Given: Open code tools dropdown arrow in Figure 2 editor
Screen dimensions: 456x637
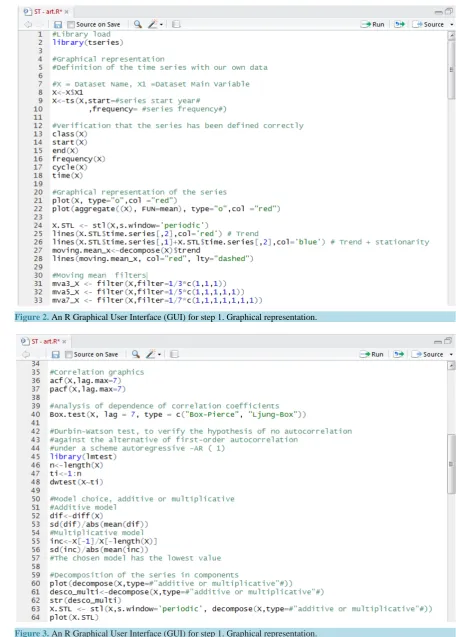Looking at the screenshot, I should (161, 25).
